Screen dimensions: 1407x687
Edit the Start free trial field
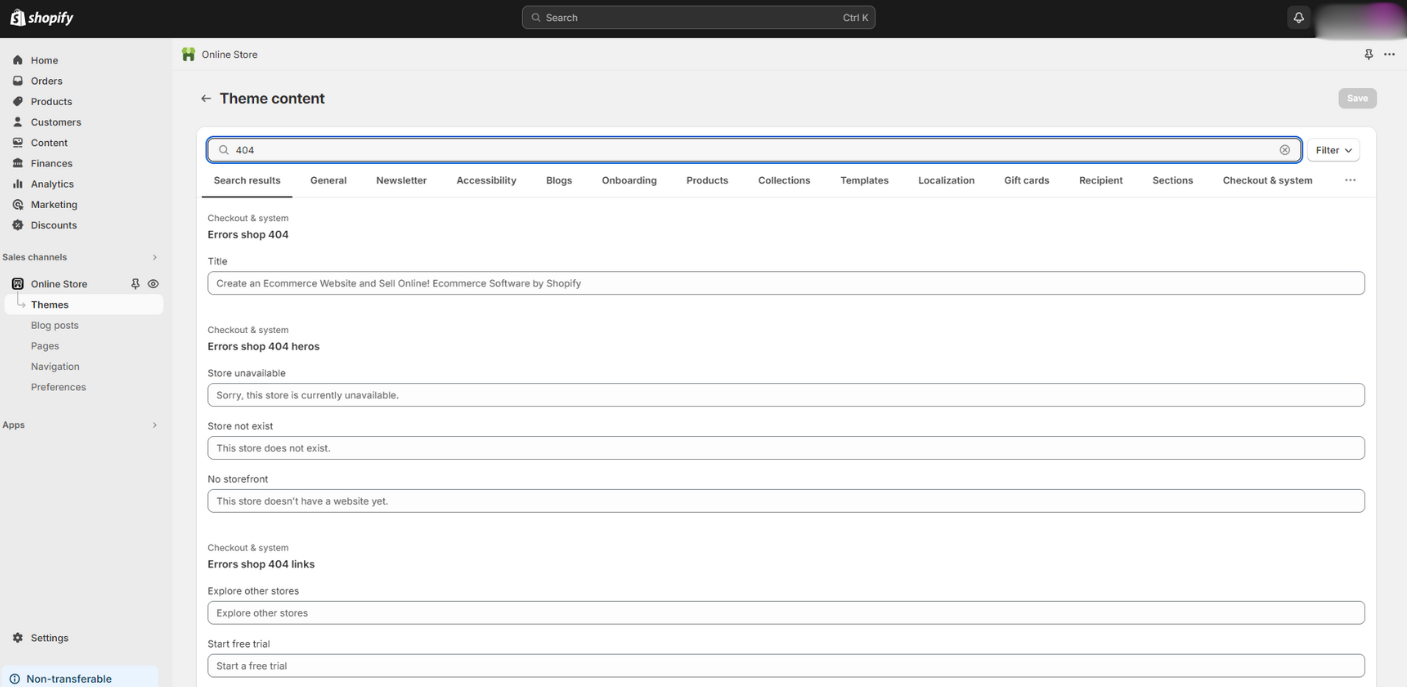tap(786, 666)
